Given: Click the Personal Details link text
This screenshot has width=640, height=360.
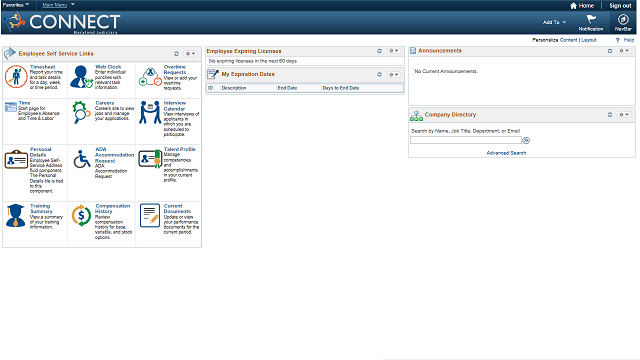Looking at the screenshot, I should tap(40, 152).
